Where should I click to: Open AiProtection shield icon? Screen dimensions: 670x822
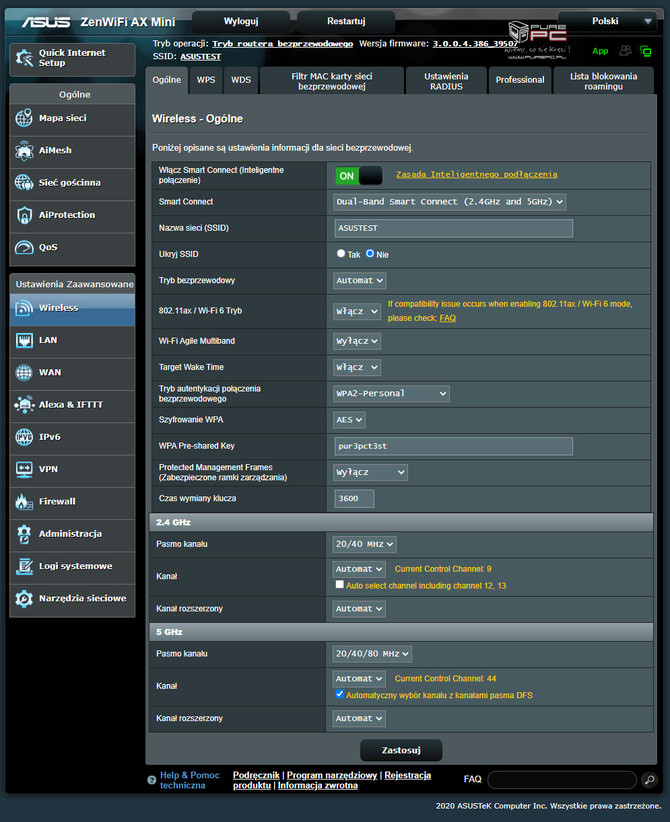(x=24, y=215)
